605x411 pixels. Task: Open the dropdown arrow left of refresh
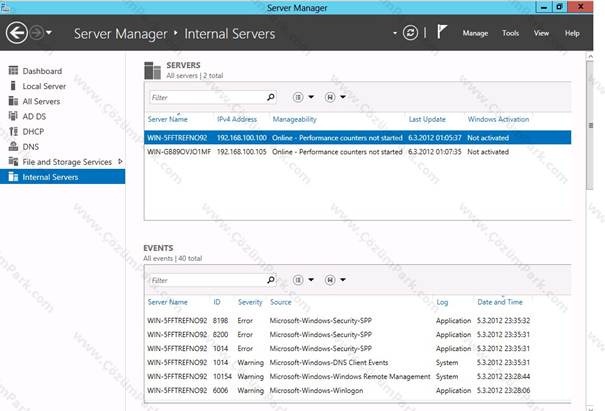pyautogui.click(x=395, y=33)
